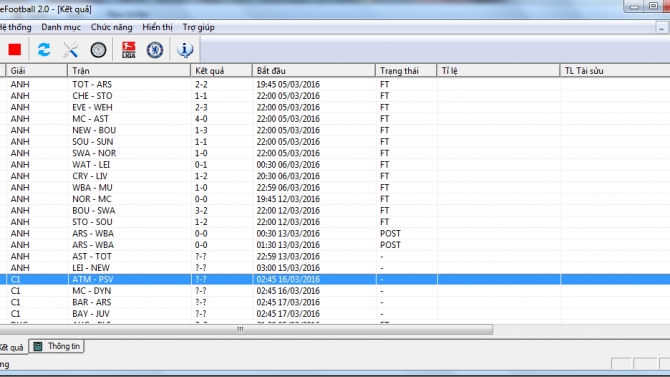Click the FT status of TOT - ARS
670x377 pixels.
(x=385, y=84)
